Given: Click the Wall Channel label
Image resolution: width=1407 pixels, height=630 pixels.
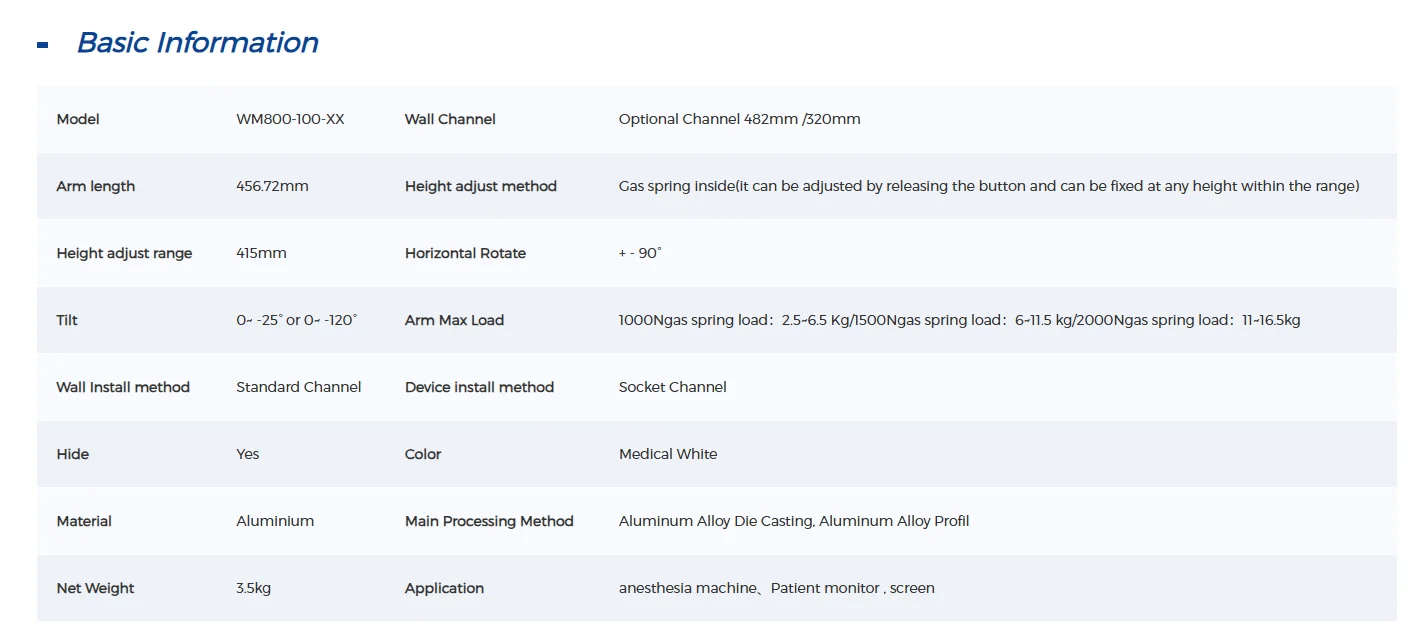Looking at the screenshot, I should point(450,119).
